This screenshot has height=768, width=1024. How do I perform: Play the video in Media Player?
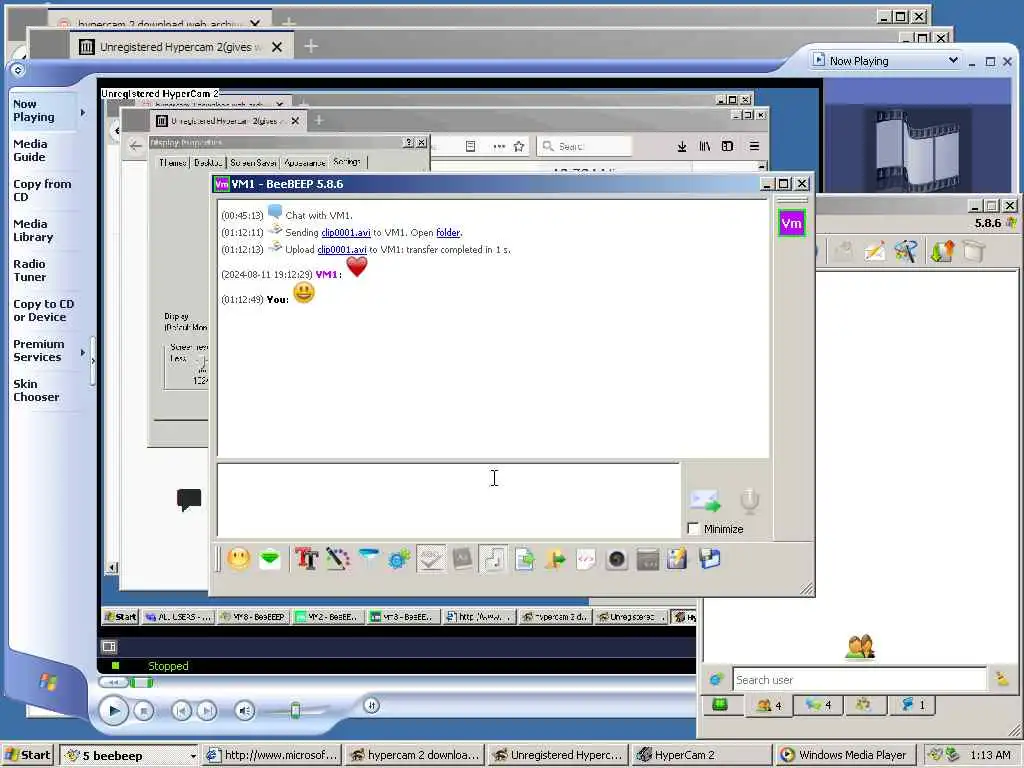coord(114,711)
